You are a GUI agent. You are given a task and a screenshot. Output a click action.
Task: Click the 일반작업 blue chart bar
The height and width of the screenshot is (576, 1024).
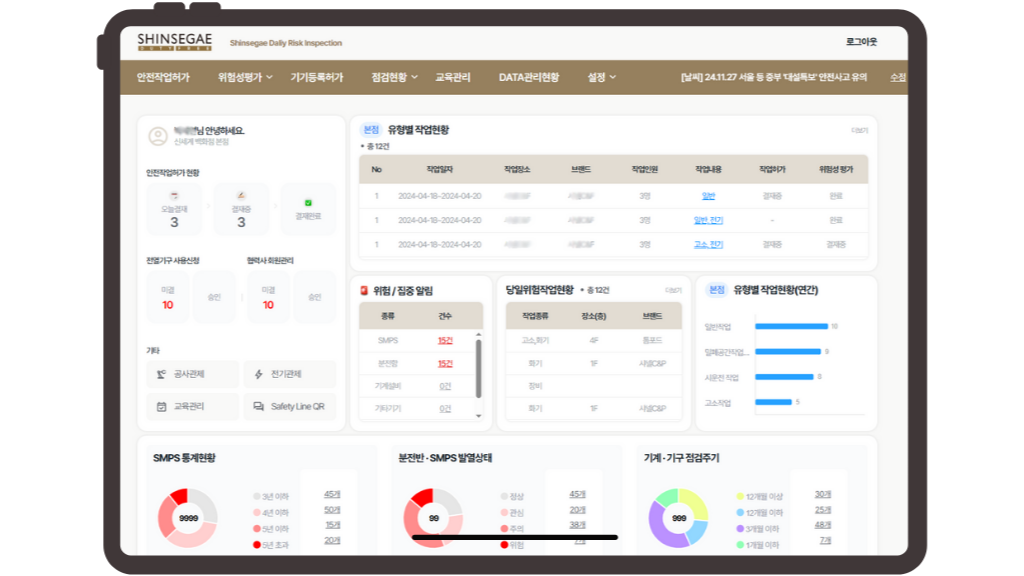[792, 326]
